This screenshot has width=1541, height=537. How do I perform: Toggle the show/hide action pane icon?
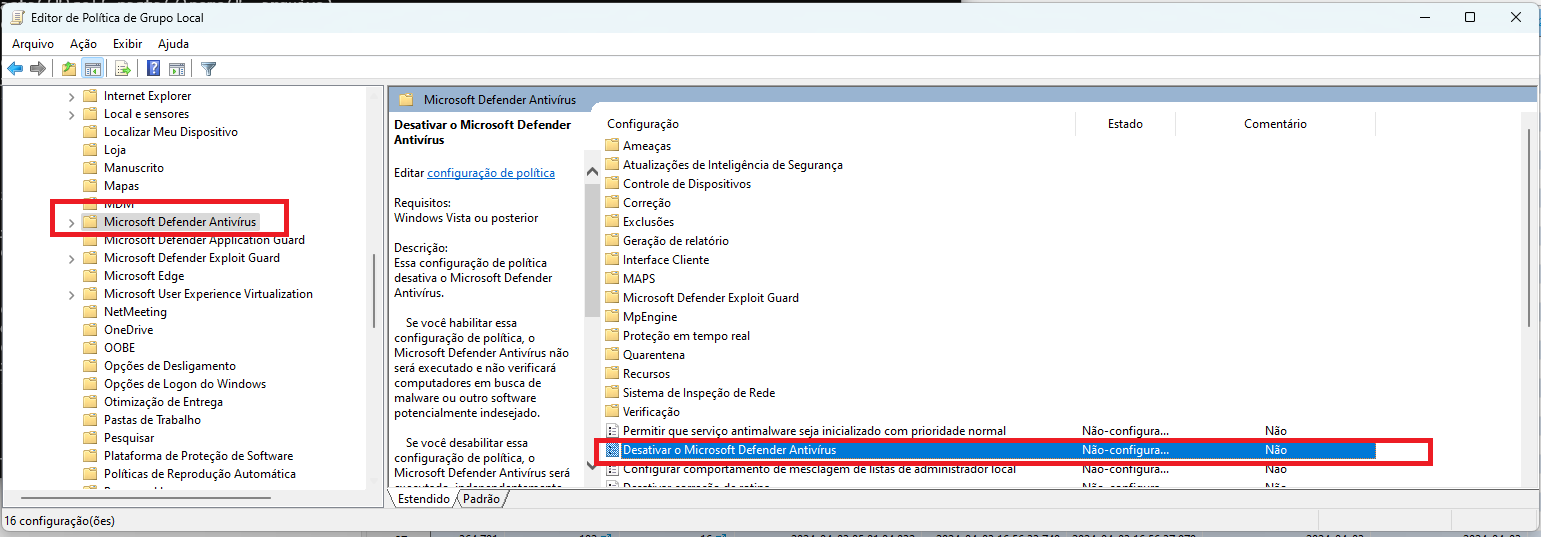177,69
